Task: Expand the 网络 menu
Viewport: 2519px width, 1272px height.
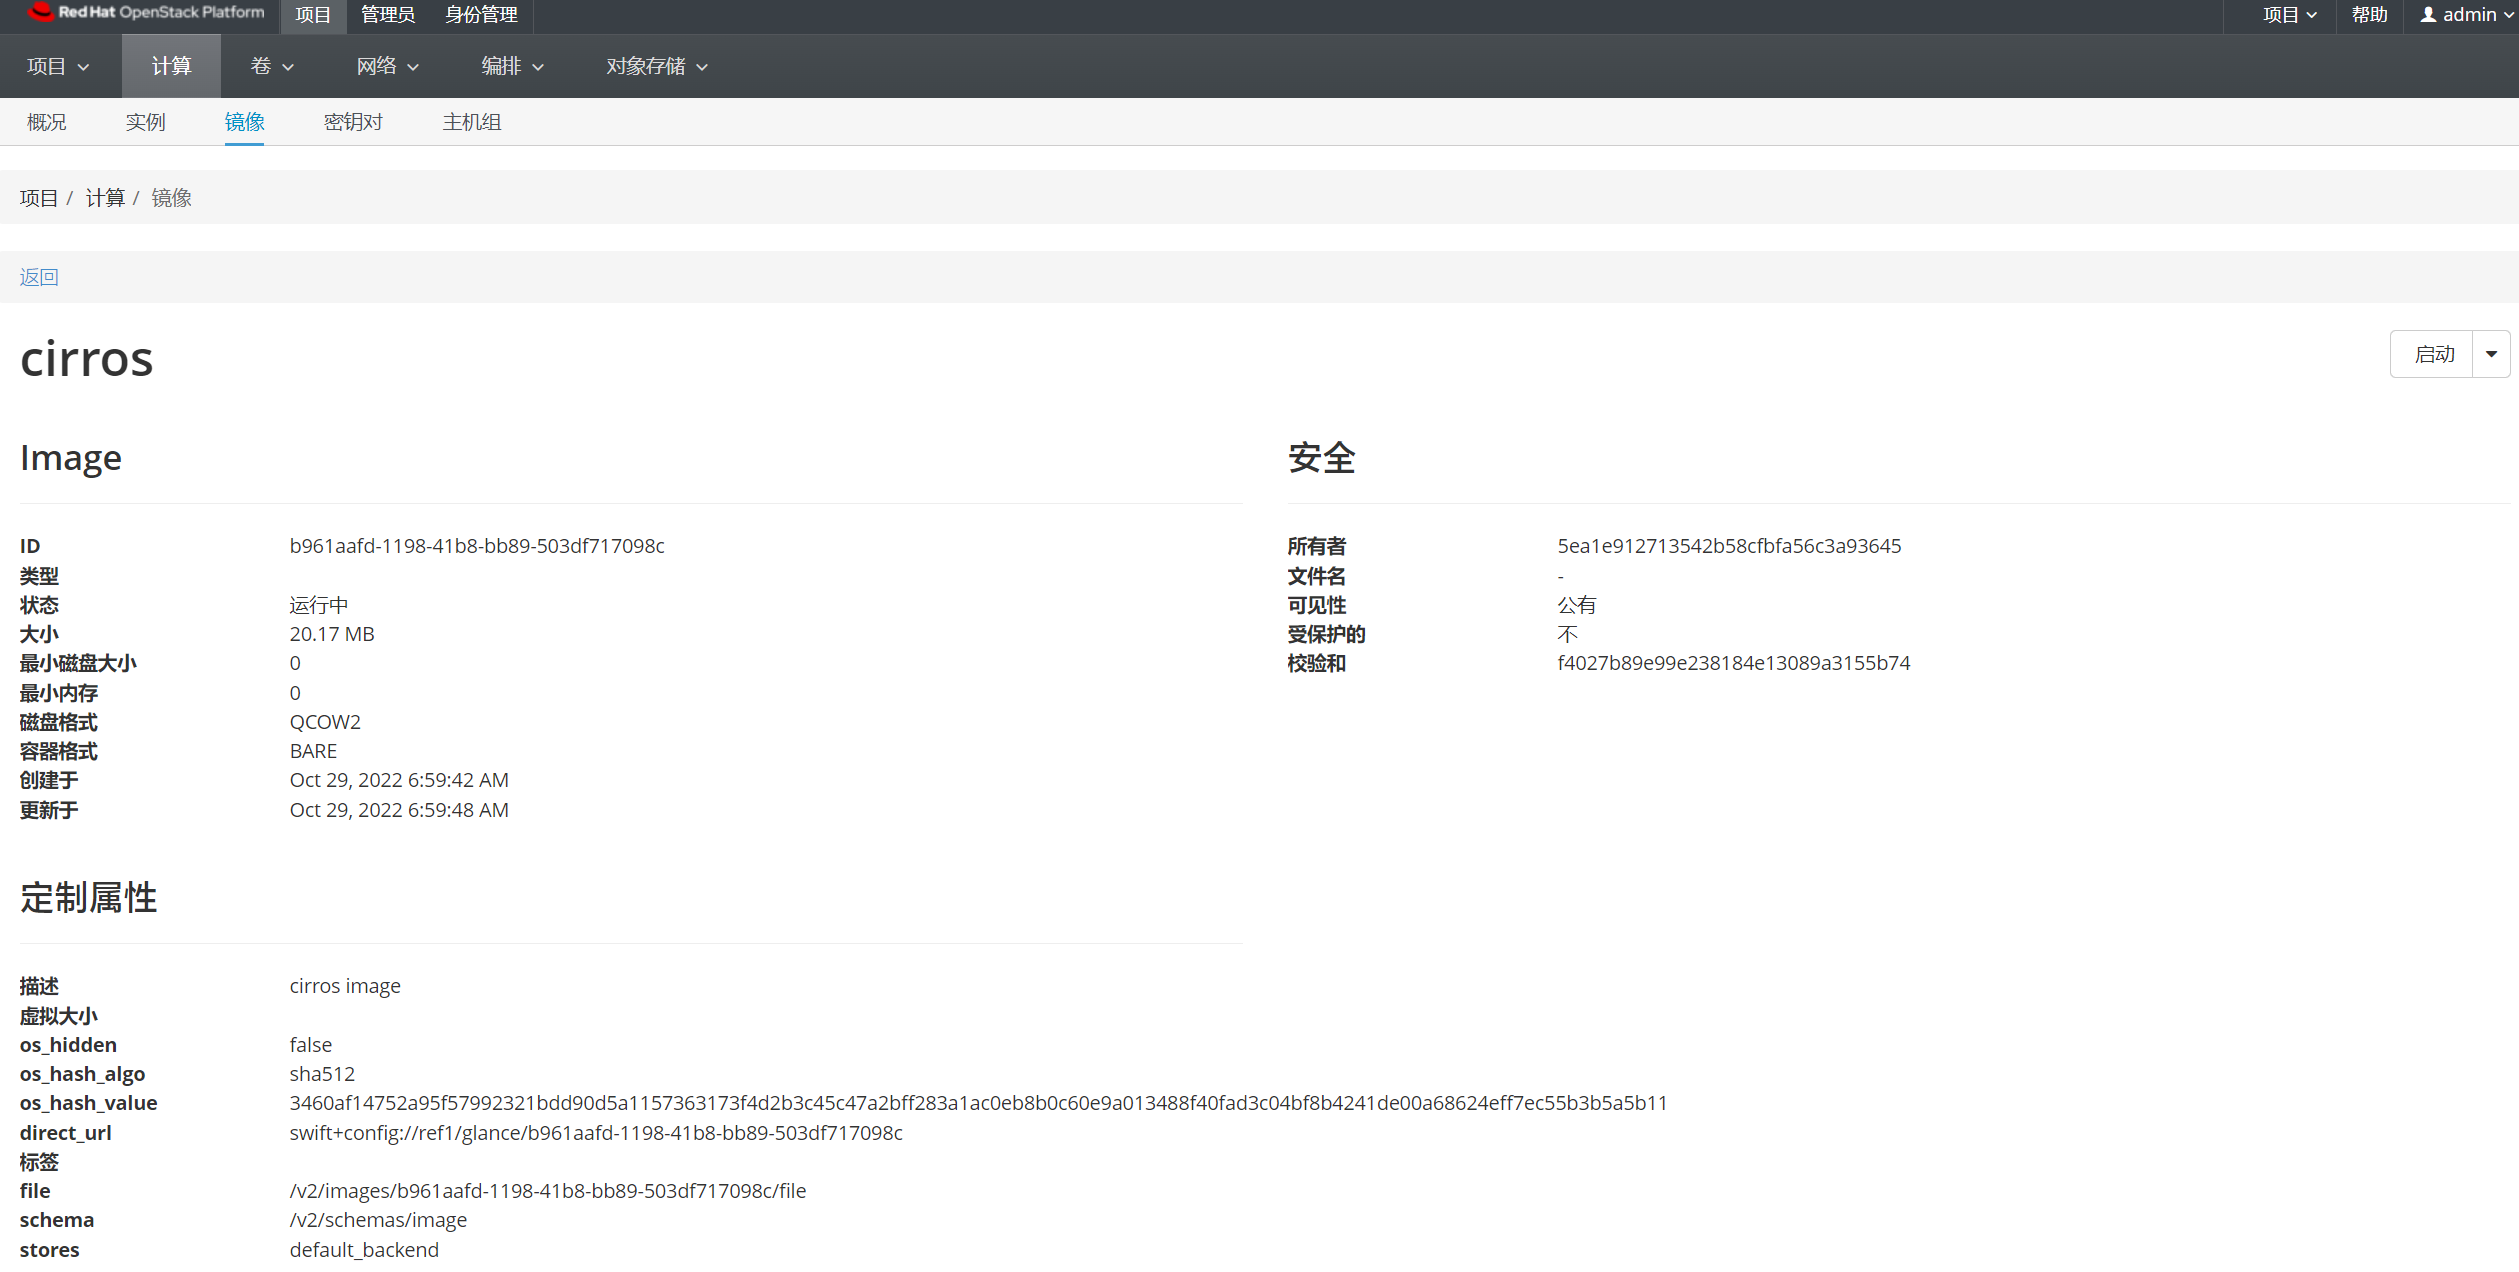Action: (x=387, y=66)
